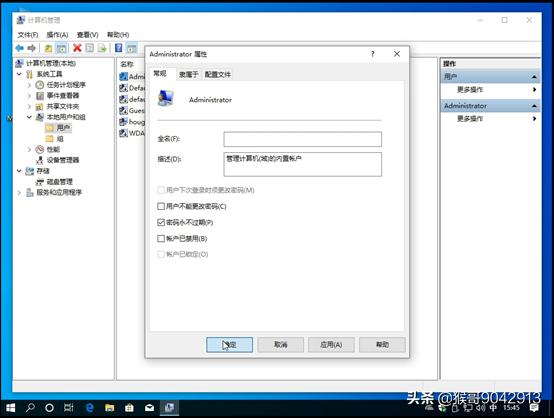Click greyed 用户下次登录时须更改密码 checkbox
The image size is (554, 418).
pos(161,190)
